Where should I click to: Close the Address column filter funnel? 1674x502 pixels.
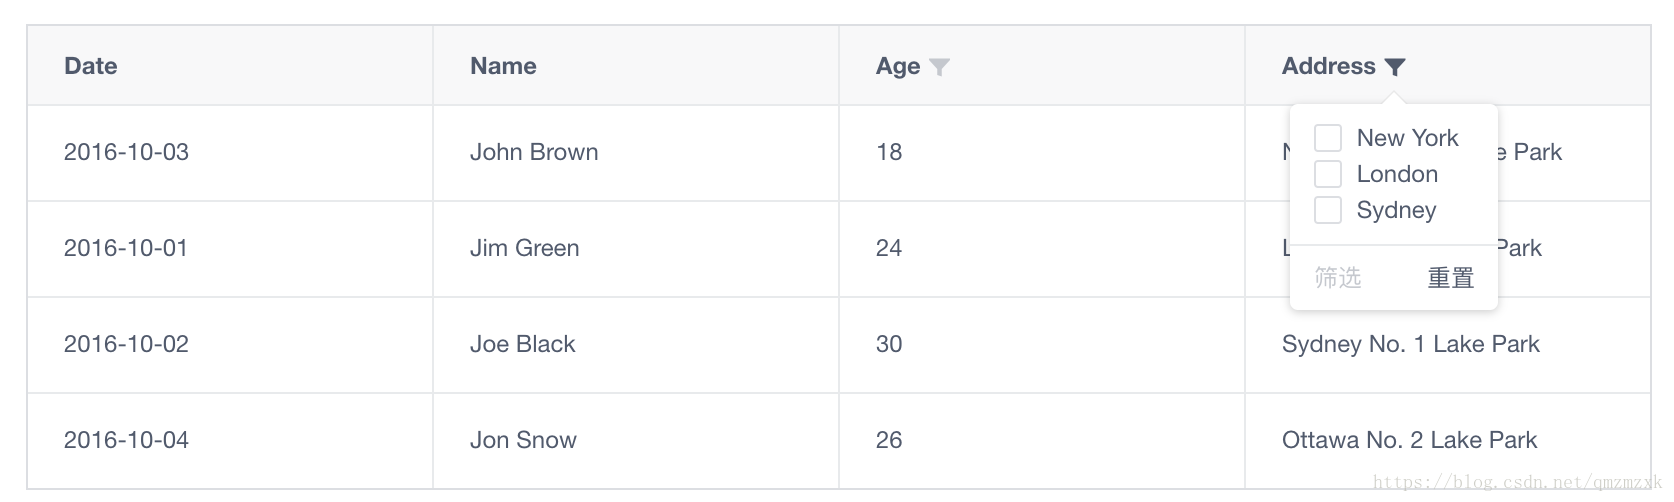1395,67
